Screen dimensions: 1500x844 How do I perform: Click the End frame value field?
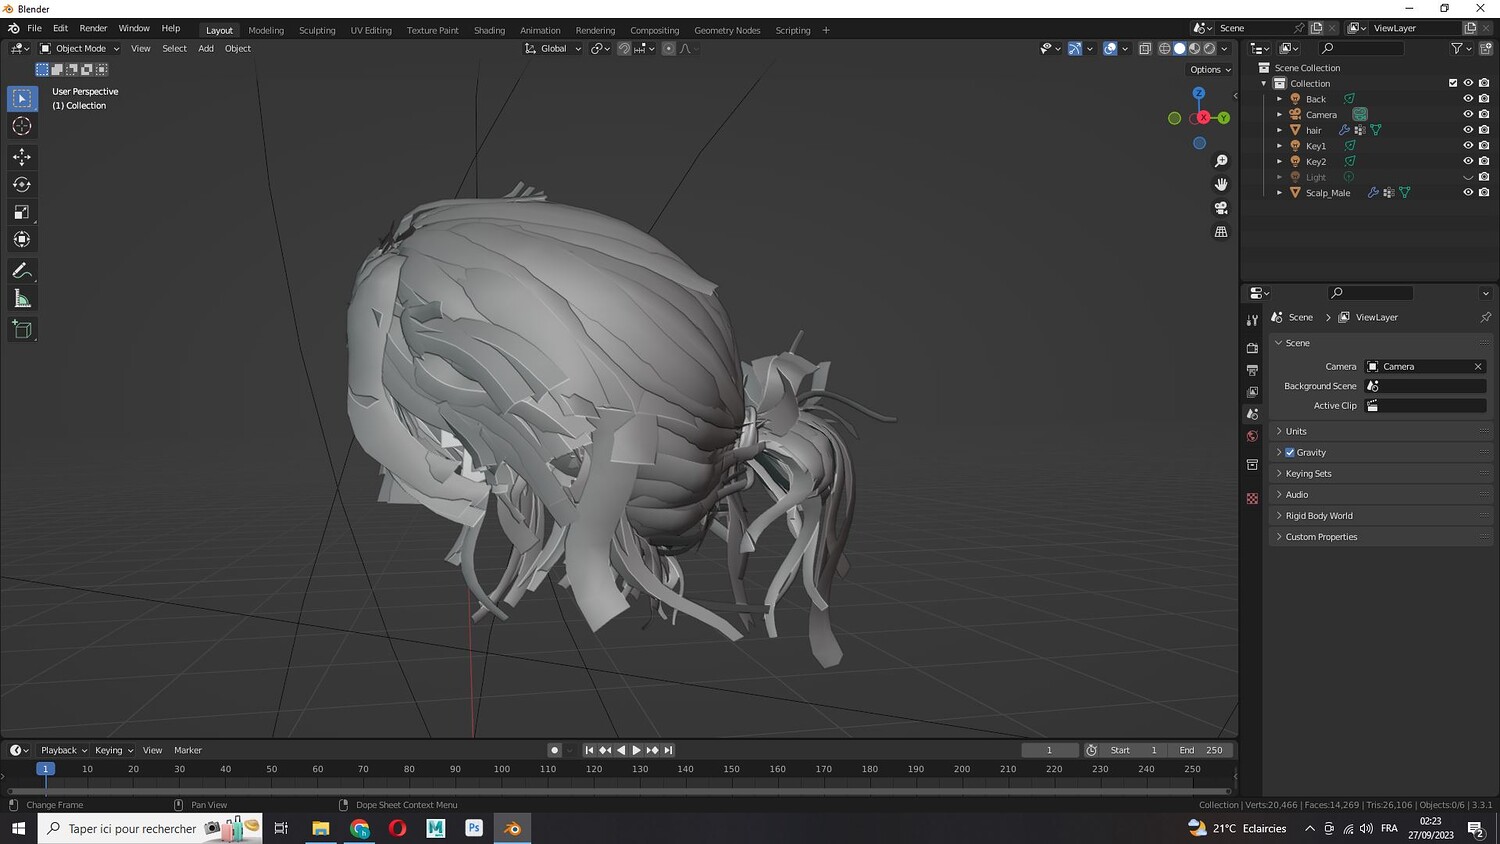click(x=1201, y=750)
